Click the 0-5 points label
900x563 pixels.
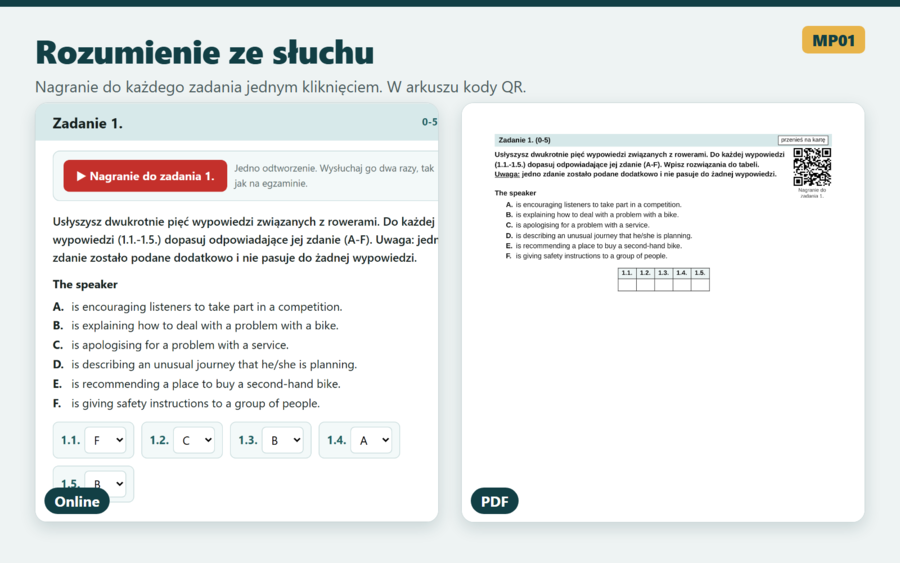tap(429, 122)
